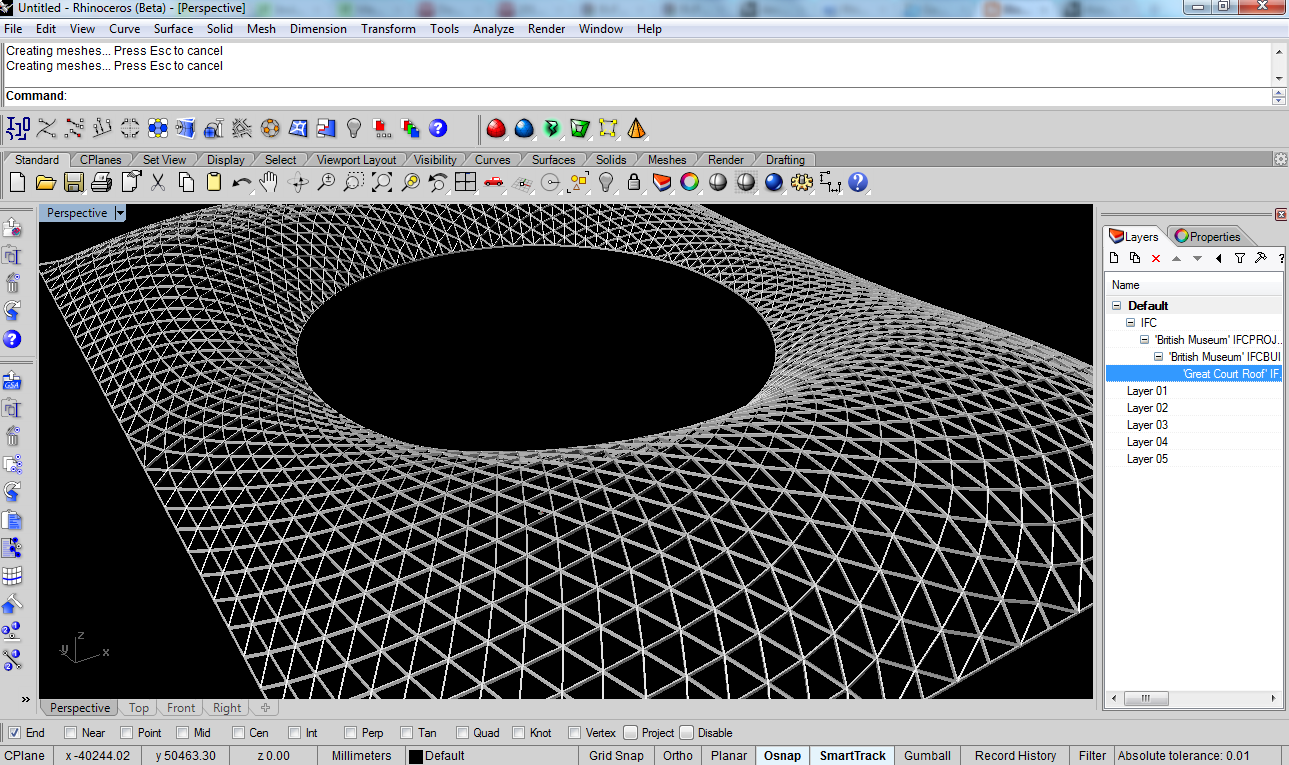Toggle Gumball in the status bar
This screenshot has height=765, width=1289.
(927, 756)
